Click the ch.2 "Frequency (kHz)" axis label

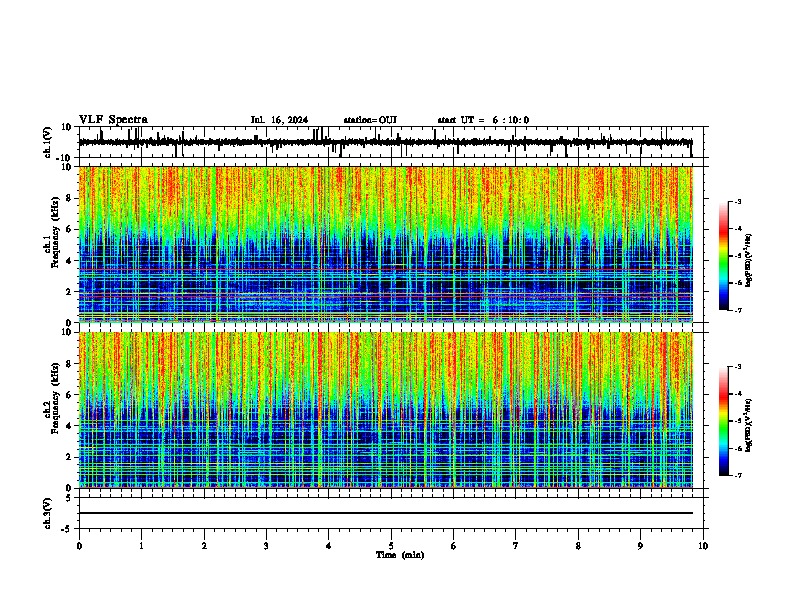[x=55, y=398]
